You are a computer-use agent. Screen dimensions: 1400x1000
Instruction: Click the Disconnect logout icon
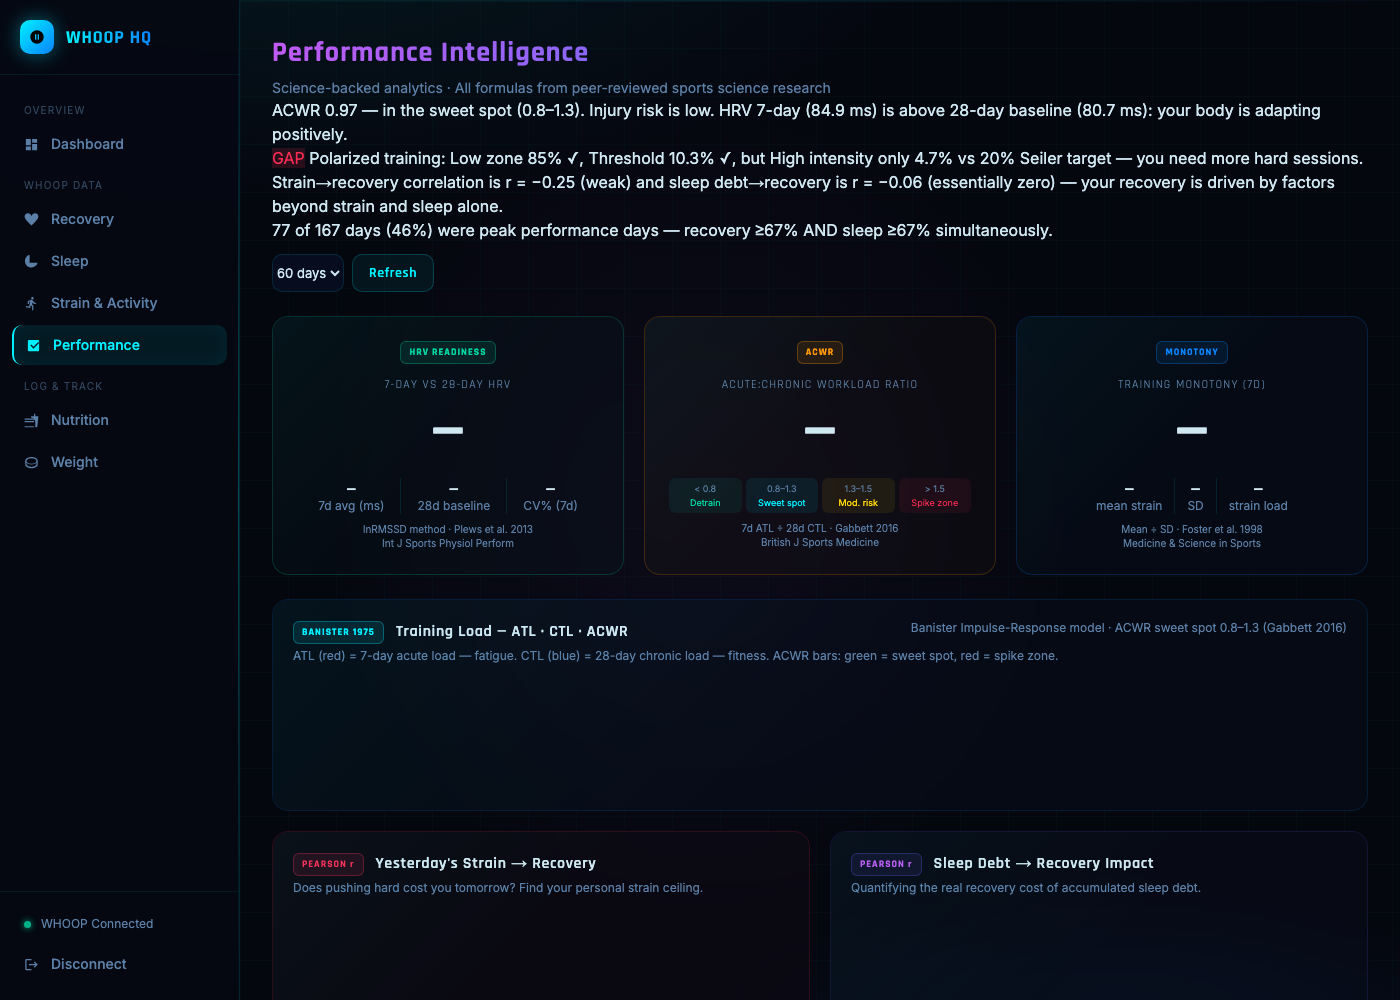(x=31, y=964)
